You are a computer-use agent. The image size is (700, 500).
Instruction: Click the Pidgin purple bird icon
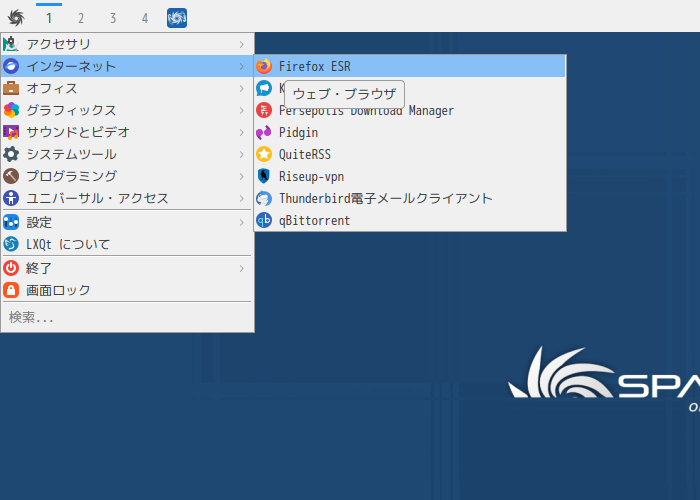coord(264,132)
